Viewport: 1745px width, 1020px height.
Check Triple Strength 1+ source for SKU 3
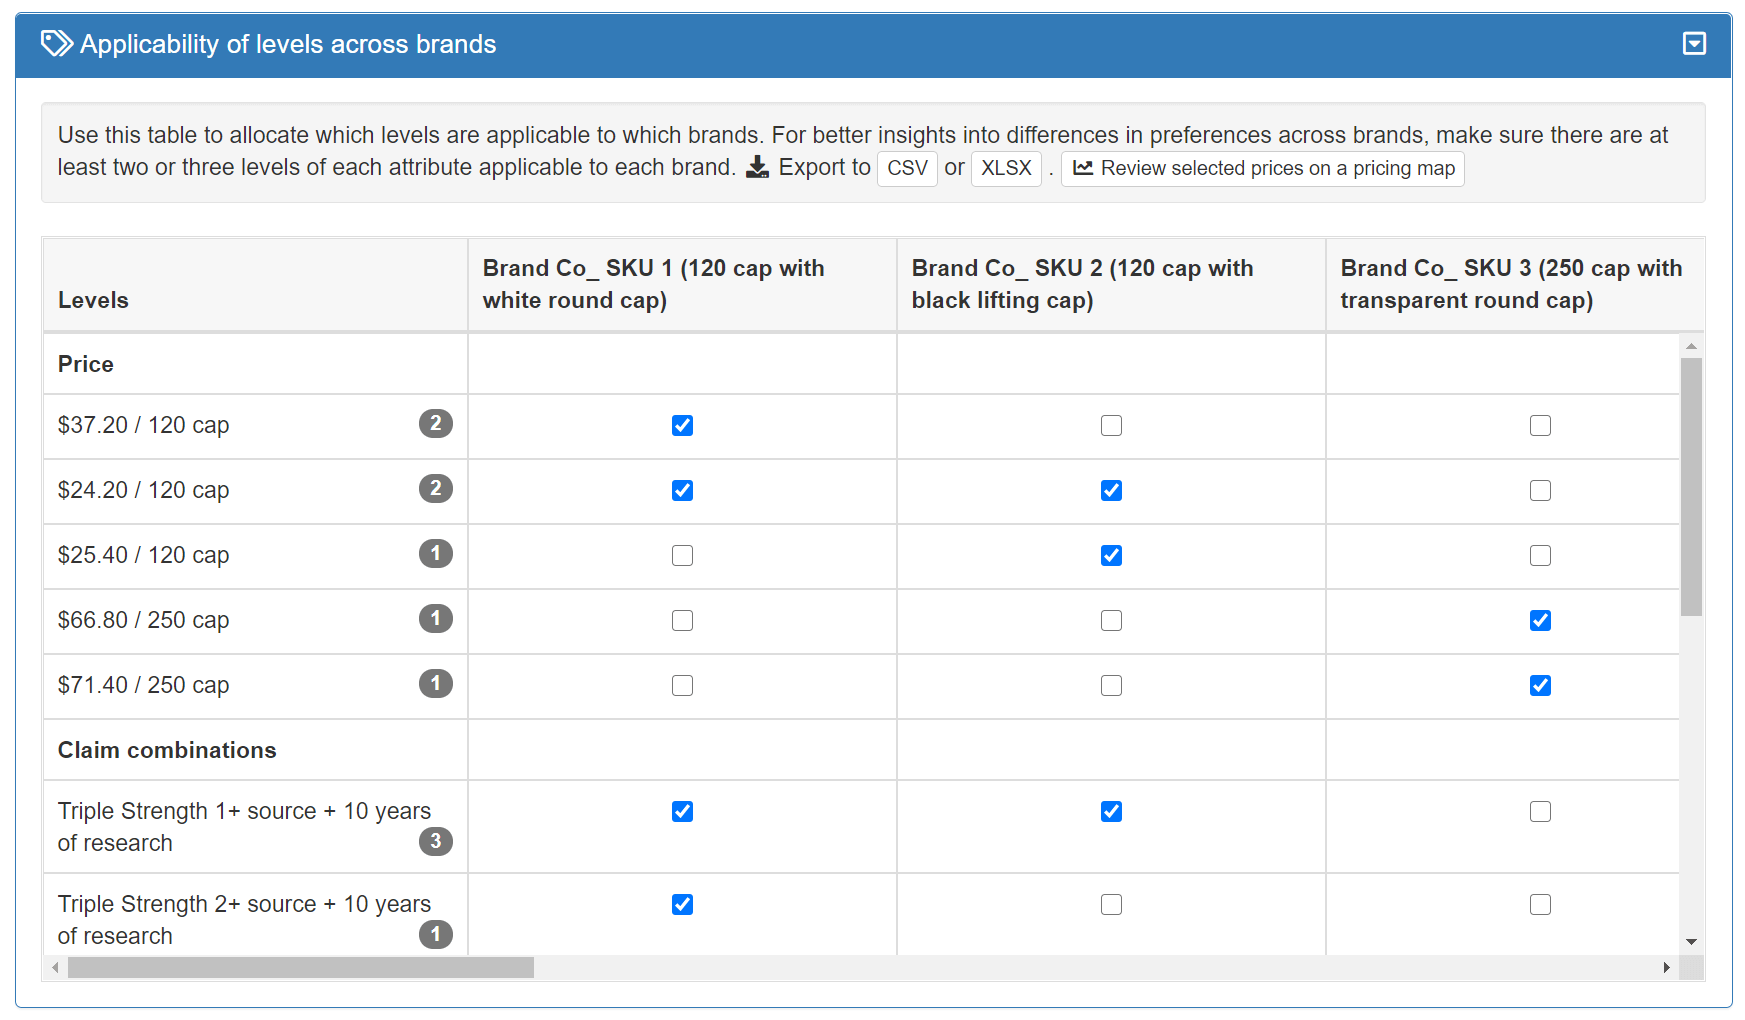coord(1540,811)
